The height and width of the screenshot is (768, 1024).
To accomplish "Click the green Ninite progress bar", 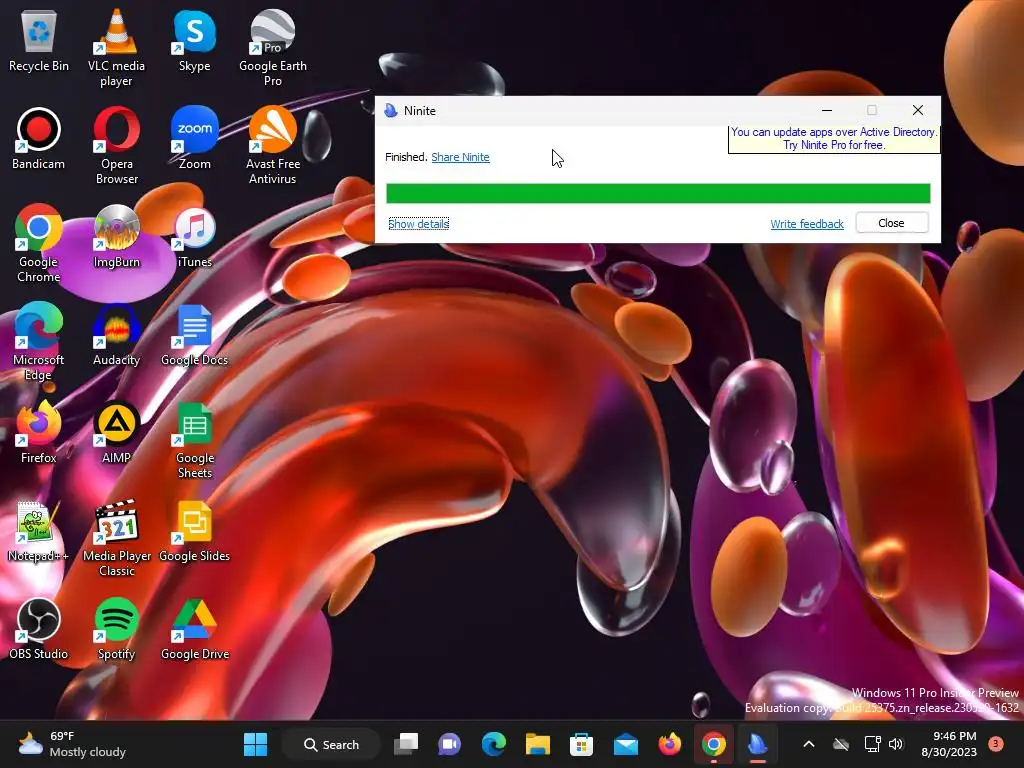I will tap(658, 193).
